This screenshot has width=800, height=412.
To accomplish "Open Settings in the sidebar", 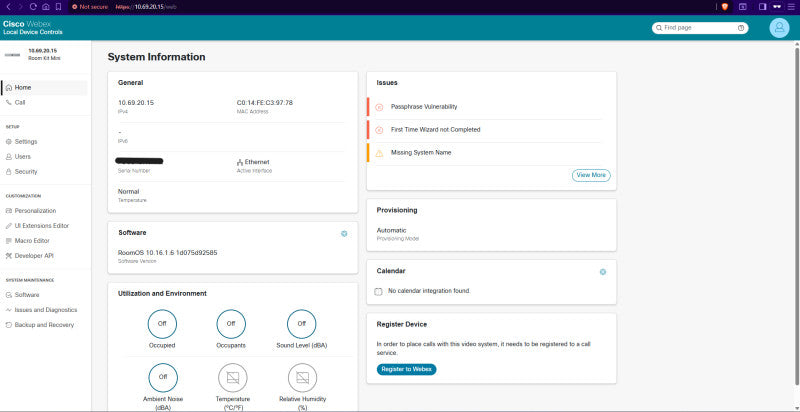I will [x=45, y=142].
